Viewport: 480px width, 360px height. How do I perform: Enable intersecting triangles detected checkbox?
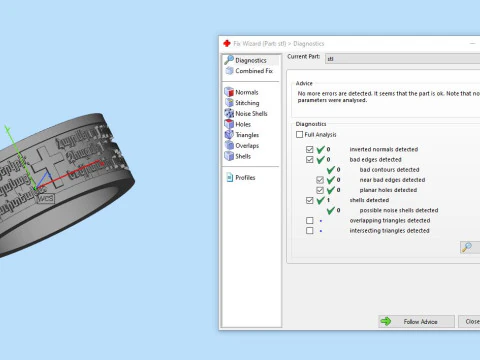[310, 230]
